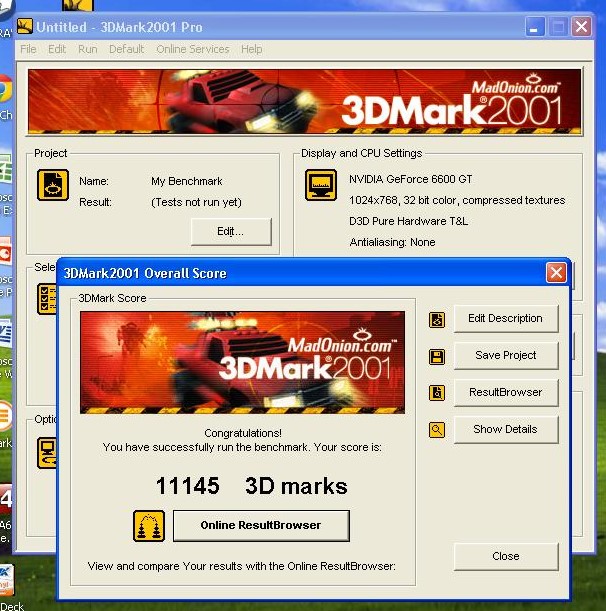Click the Close button in score dialog
606x611 pixels.
click(506, 556)
